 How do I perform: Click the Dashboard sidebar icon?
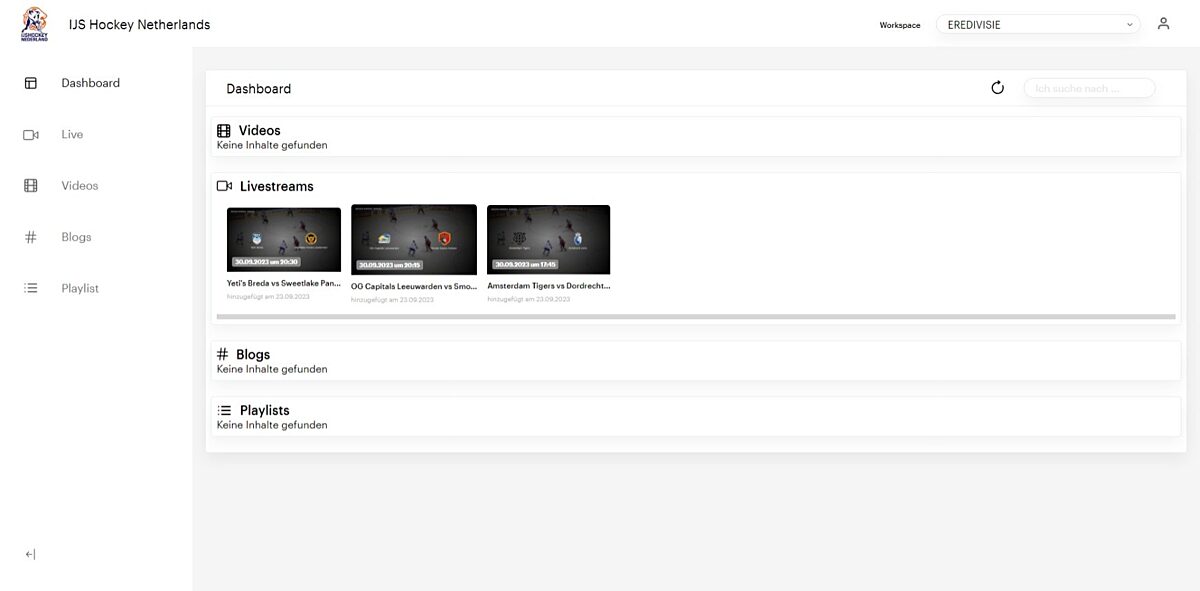31,83
